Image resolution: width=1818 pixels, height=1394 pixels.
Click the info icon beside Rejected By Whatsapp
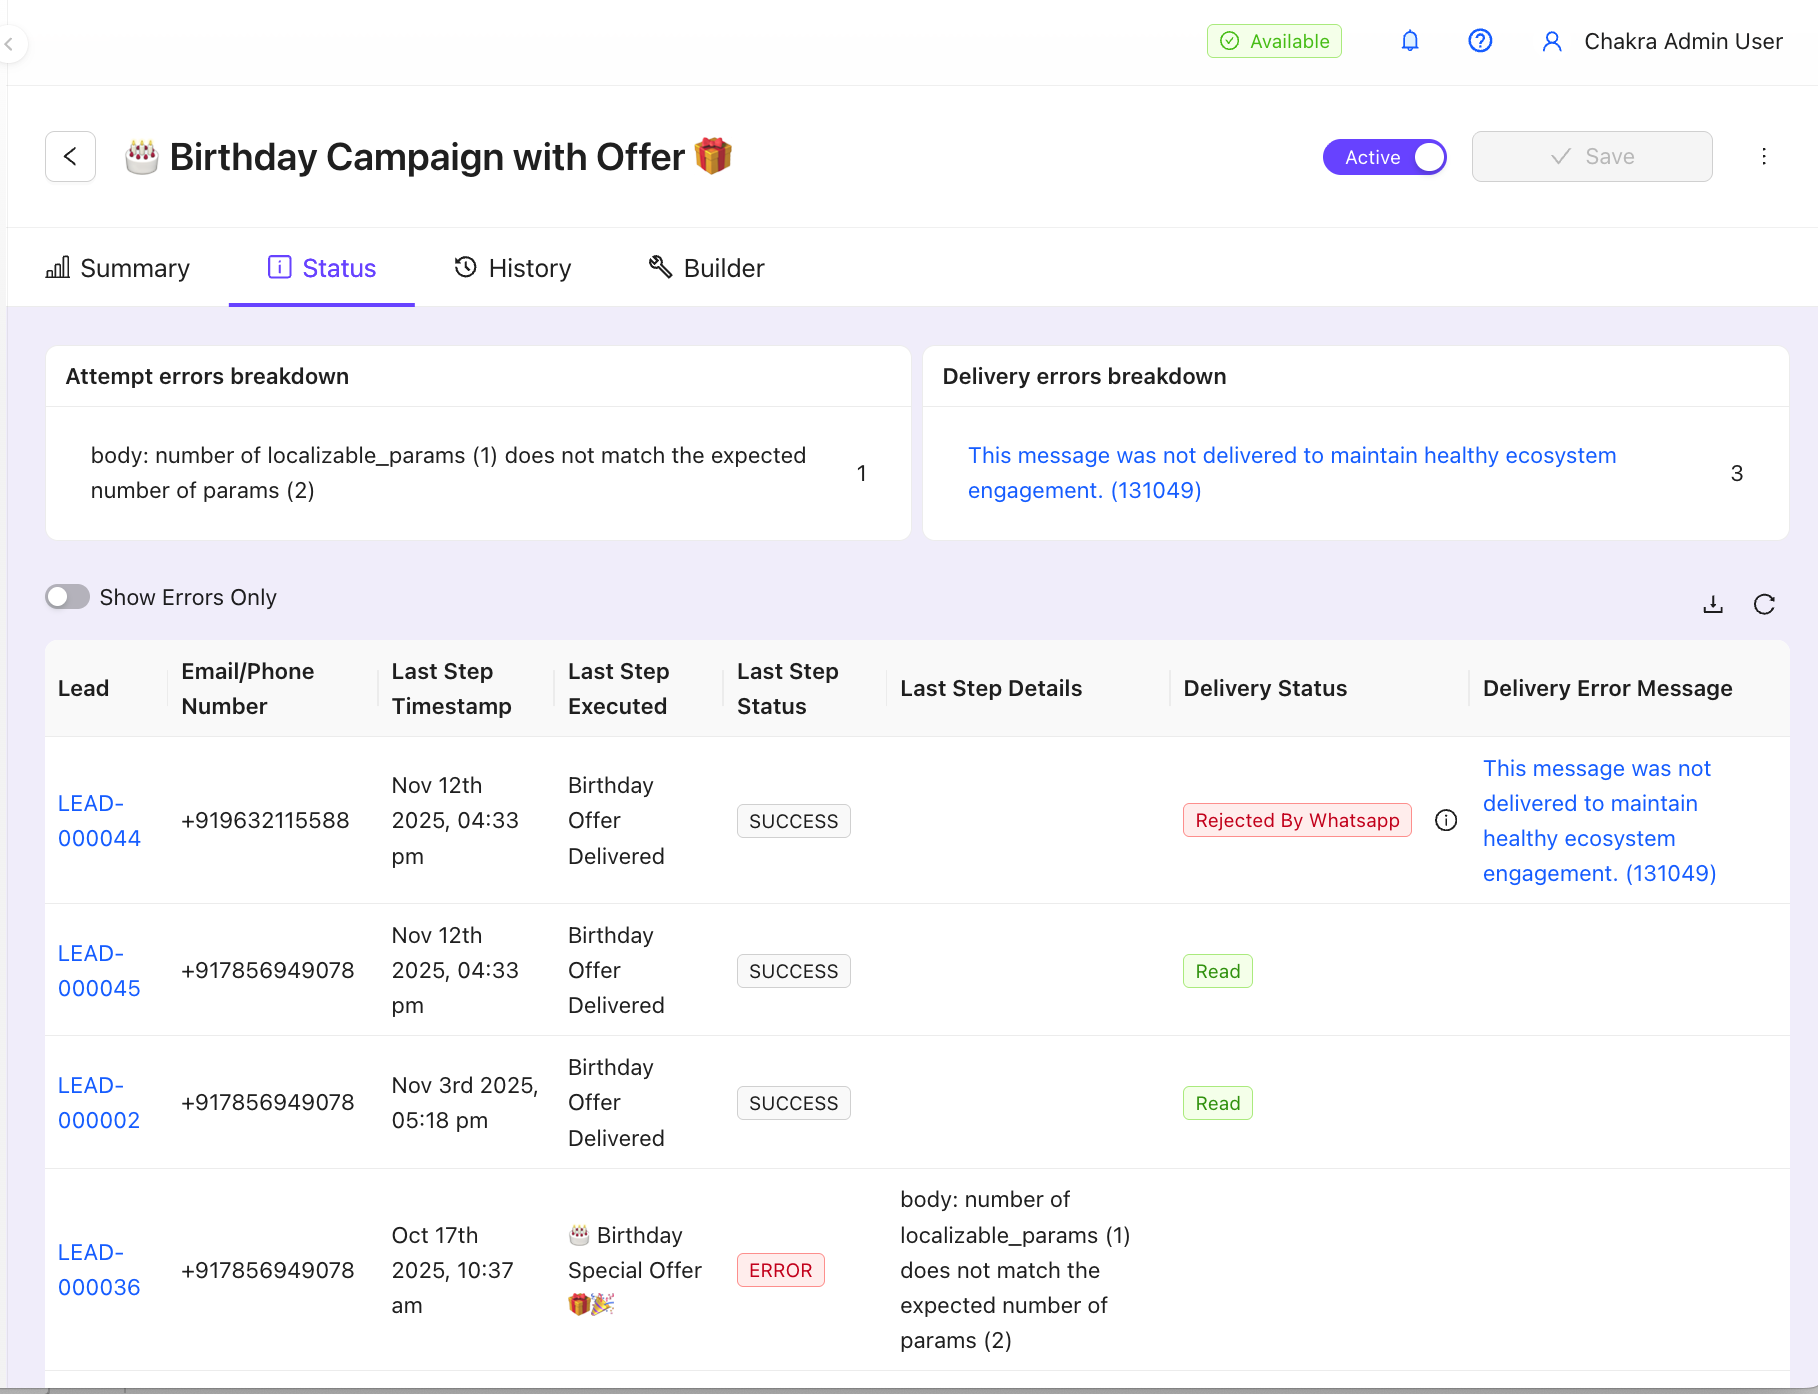[1446, 820]
